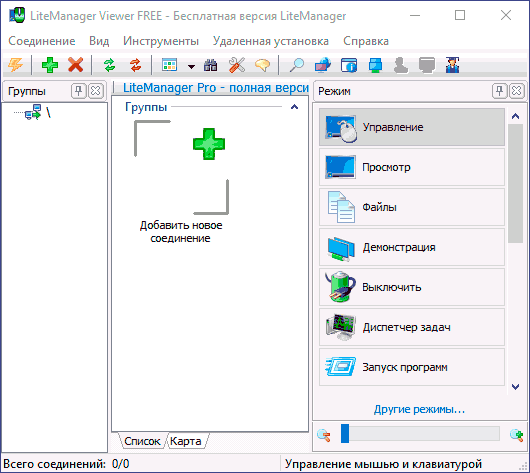Screen dimensions: 530x473
Task: Click the LiteManager app icon in title bar
Action: coord(17,16)
